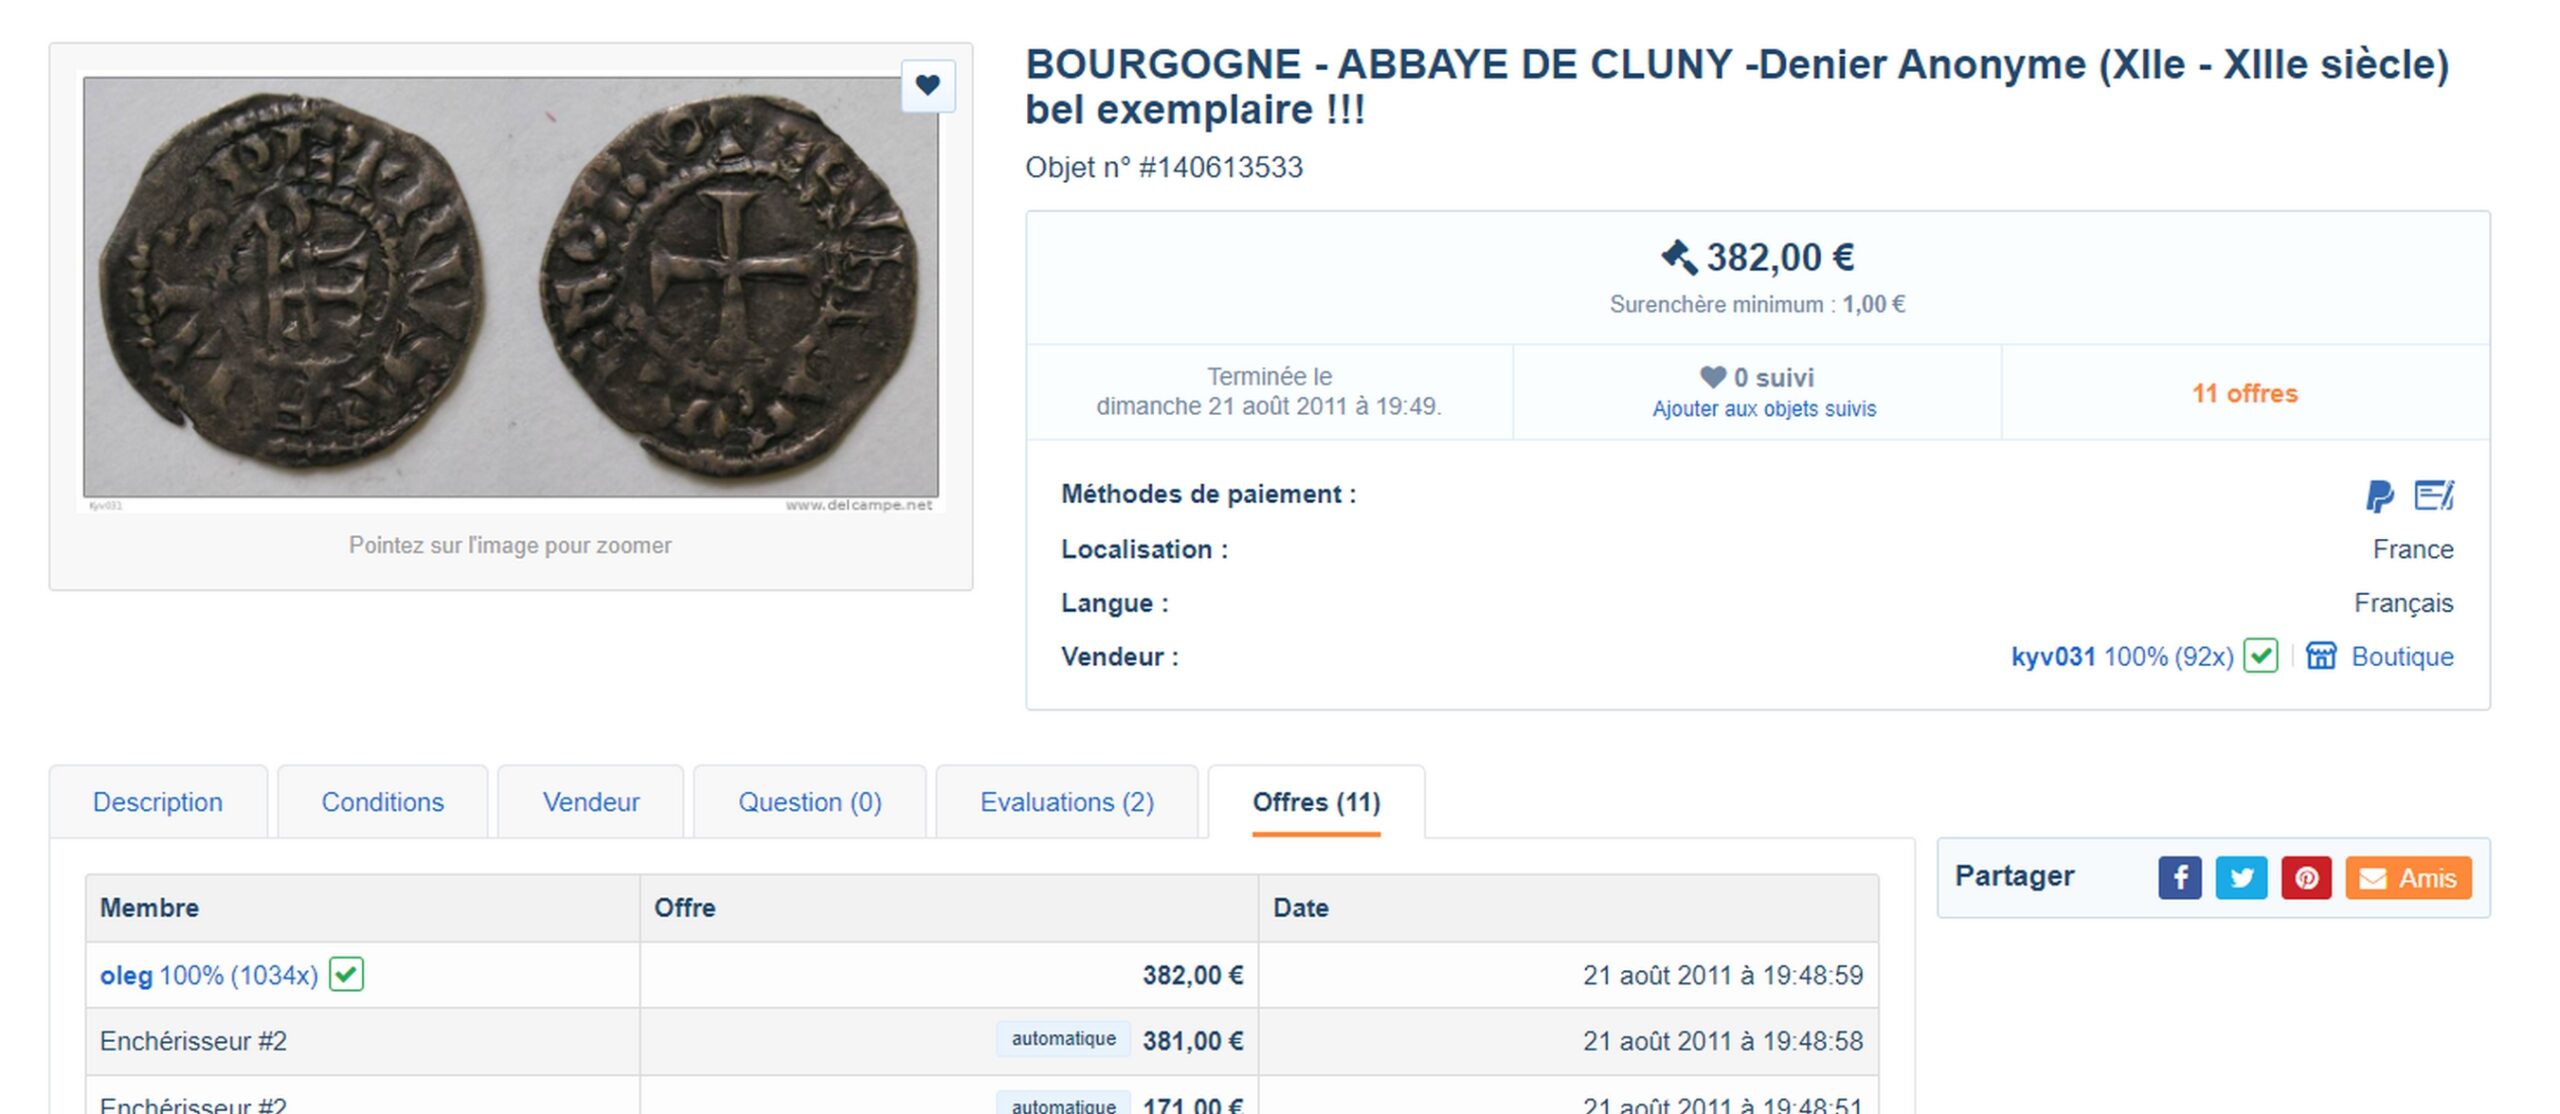
Task: Open the Description tab
Action: 158,802
